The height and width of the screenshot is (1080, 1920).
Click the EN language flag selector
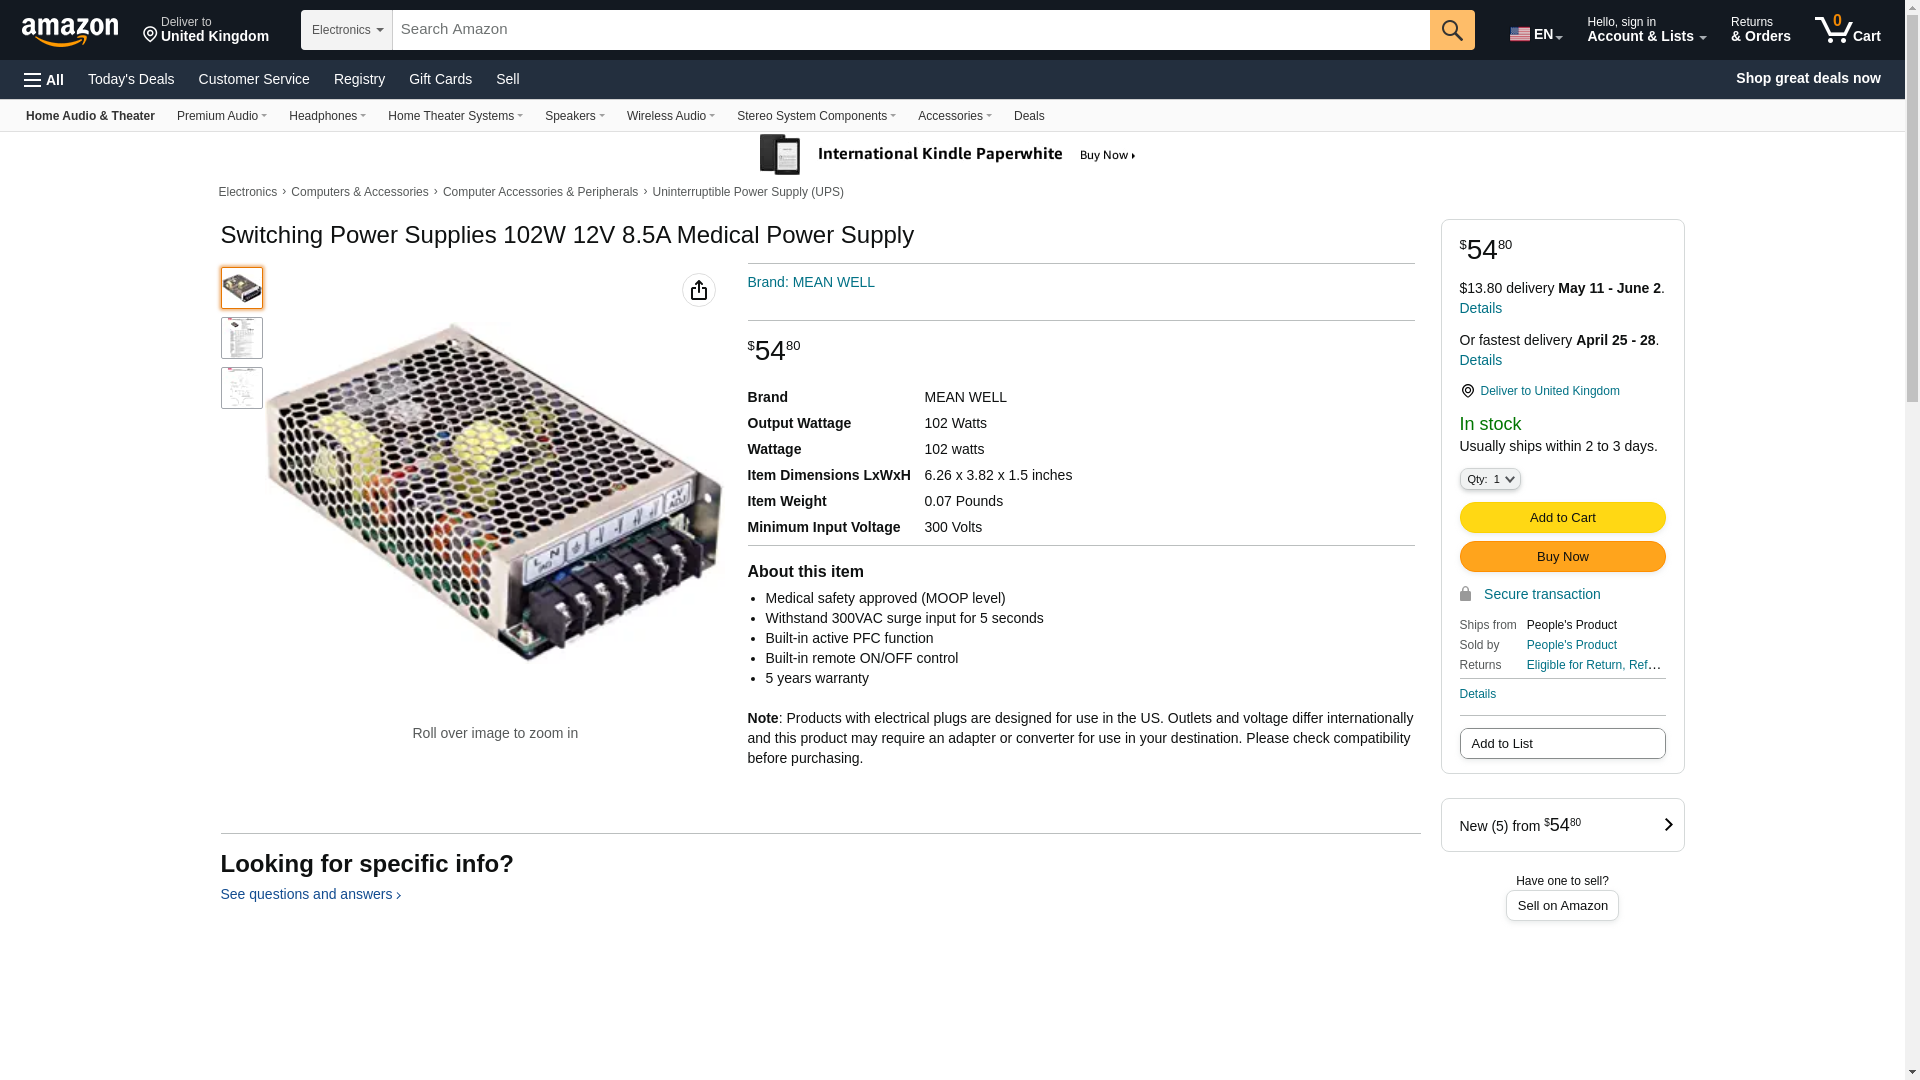(x=1535, y=34)
